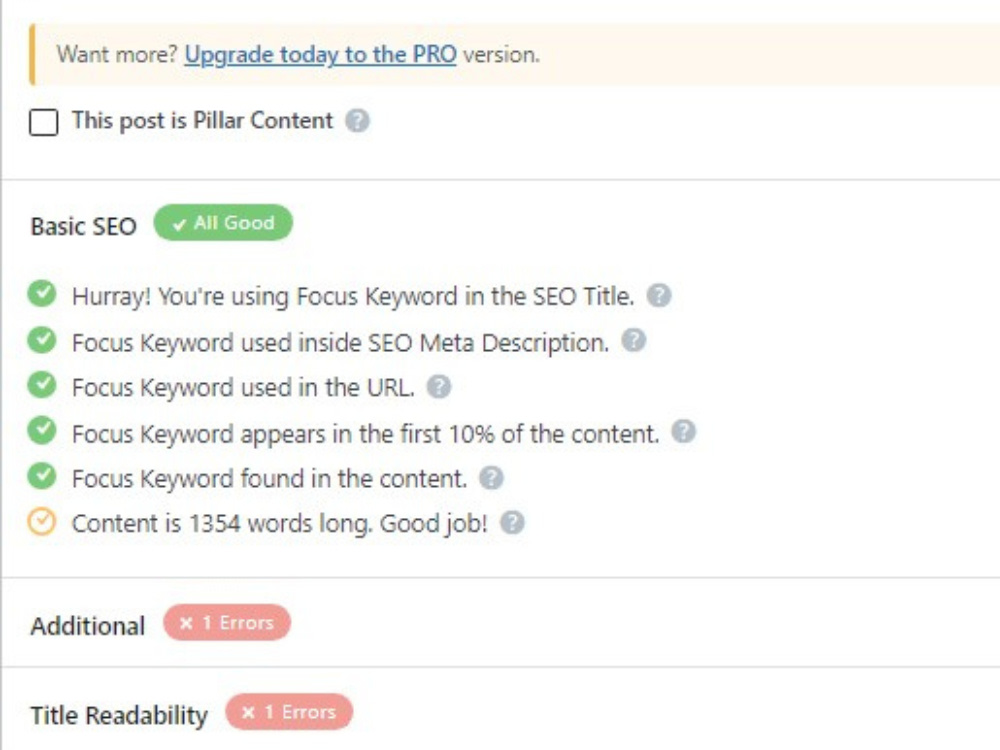Click orange check icon beside content length
1000x750 pixels.
pyautogui.click(x=42, y=522)
